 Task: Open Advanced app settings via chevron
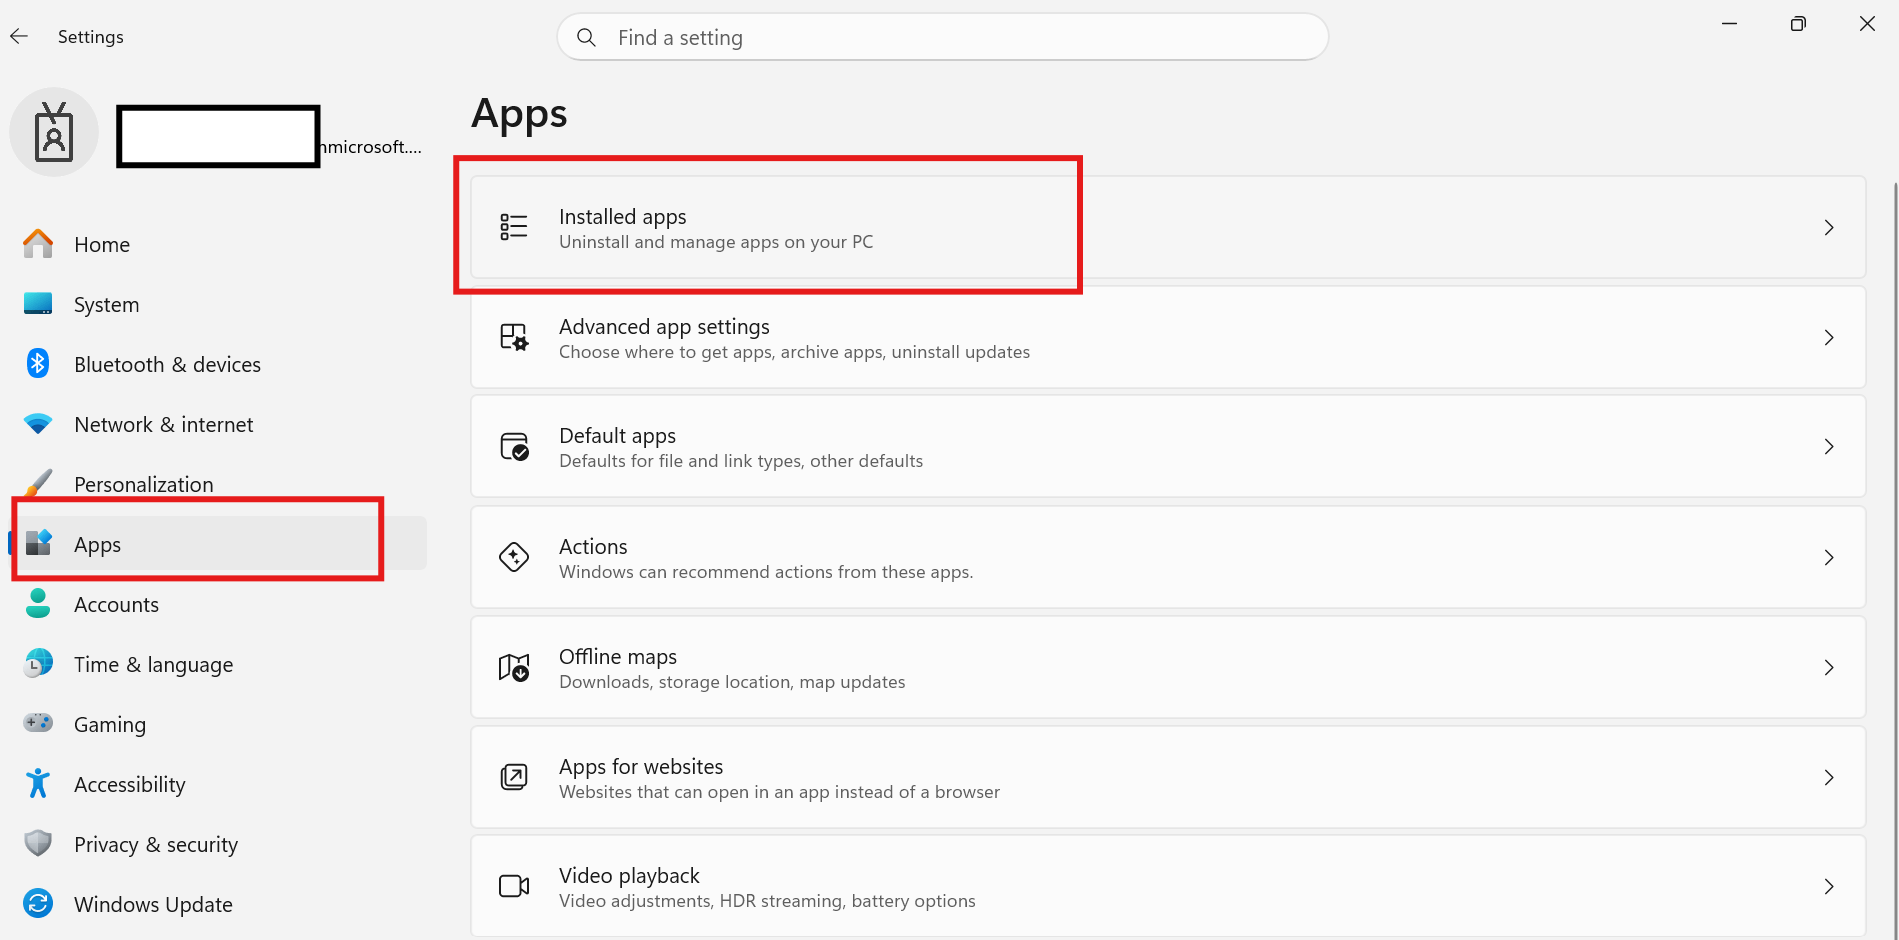click(x=1829, y=337)
